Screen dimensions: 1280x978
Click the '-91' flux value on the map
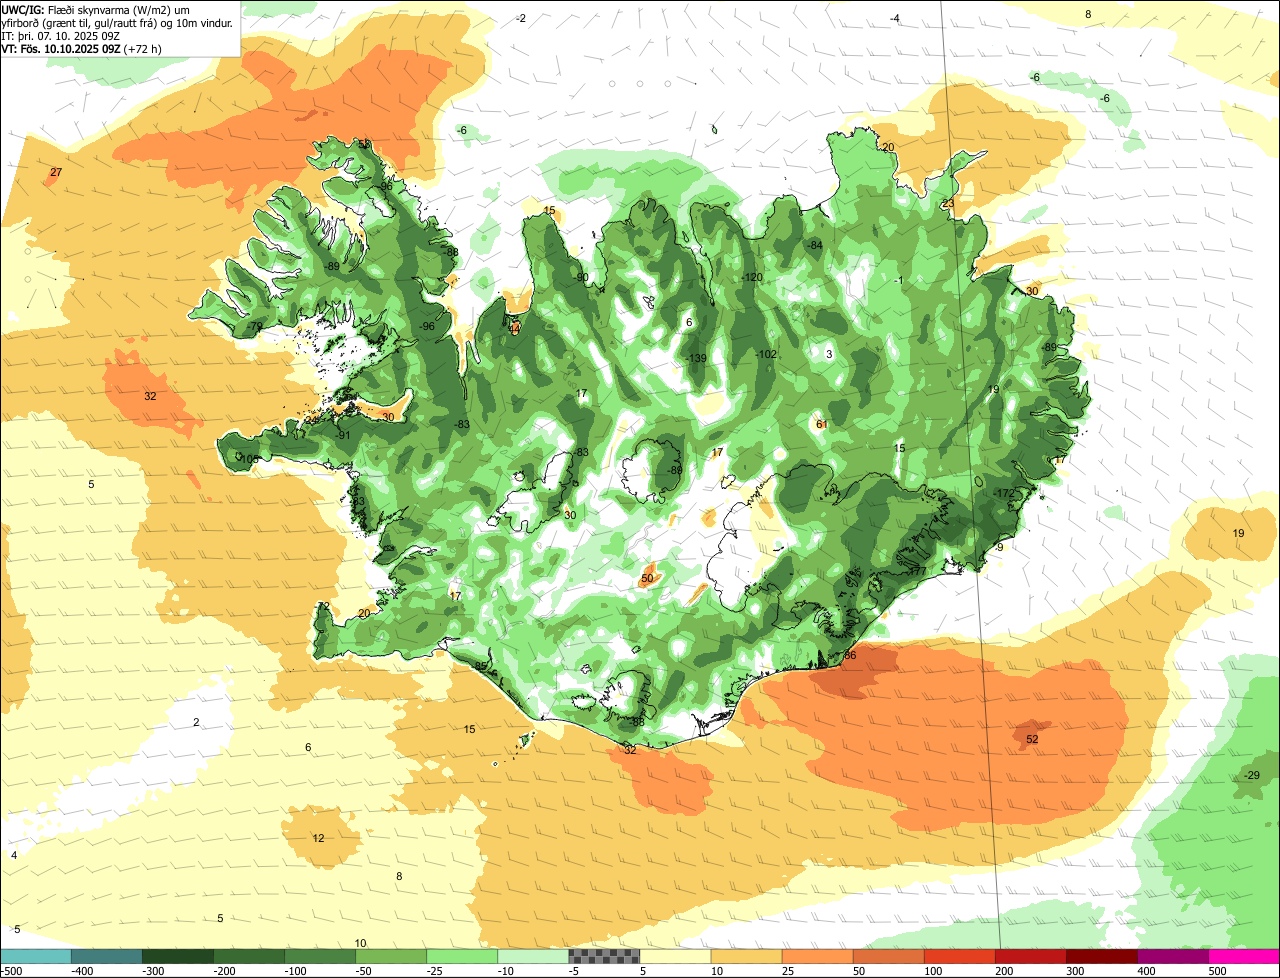point(343,436)
